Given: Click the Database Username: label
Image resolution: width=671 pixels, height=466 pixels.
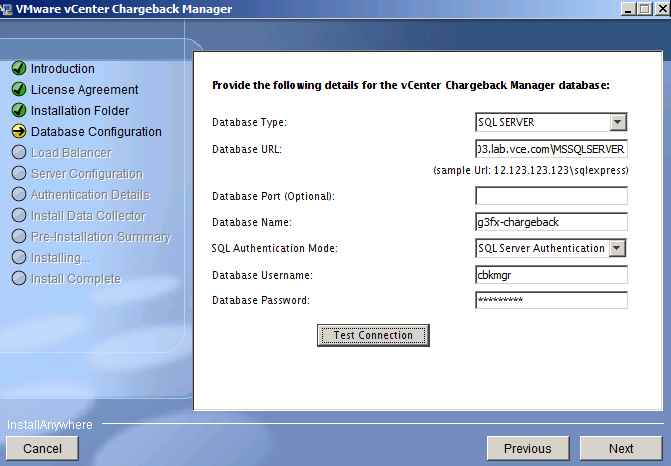Looking at the screenshot, I should point(262,275).
